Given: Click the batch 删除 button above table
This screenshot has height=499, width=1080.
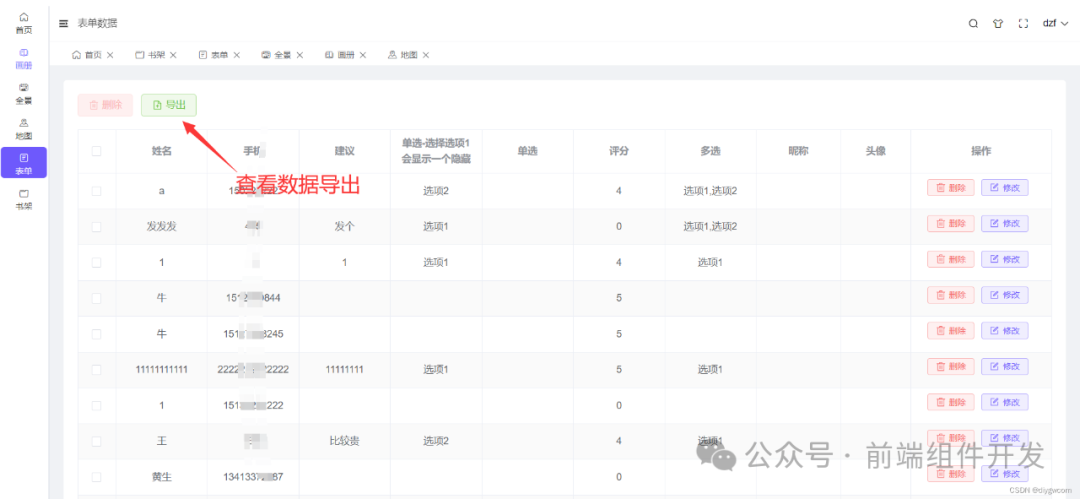Looking at the screenshot, I should (105, 105).
